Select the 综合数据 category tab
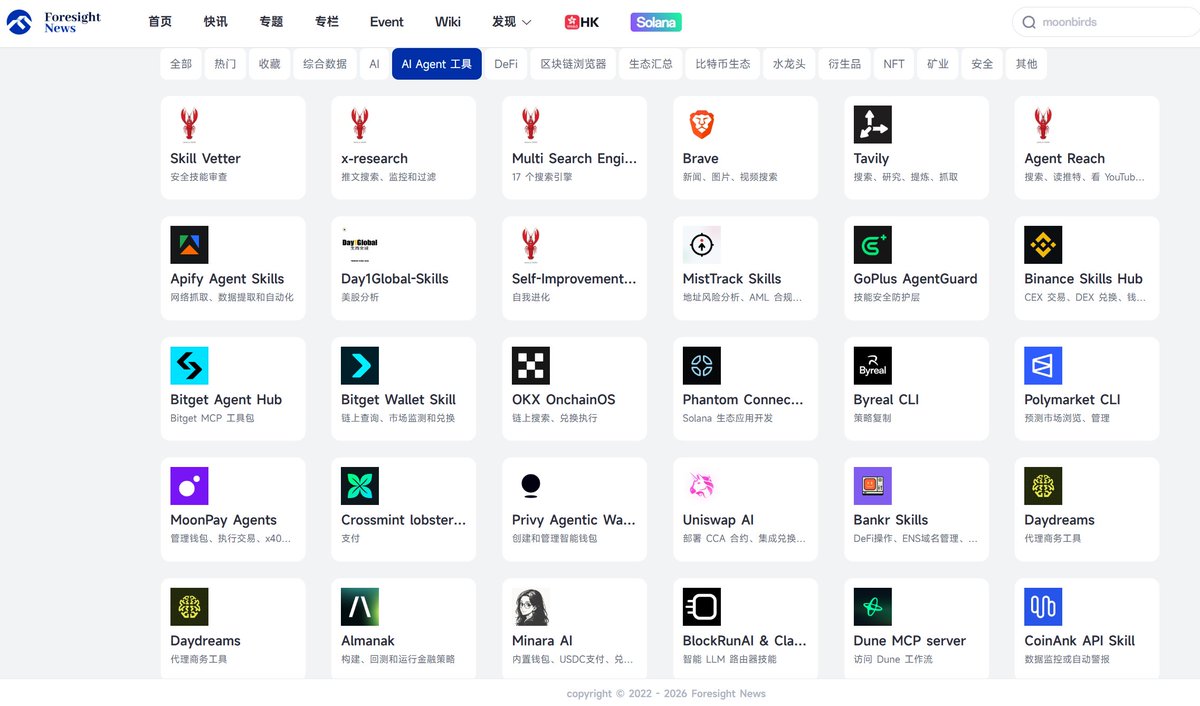 [325, 64]
